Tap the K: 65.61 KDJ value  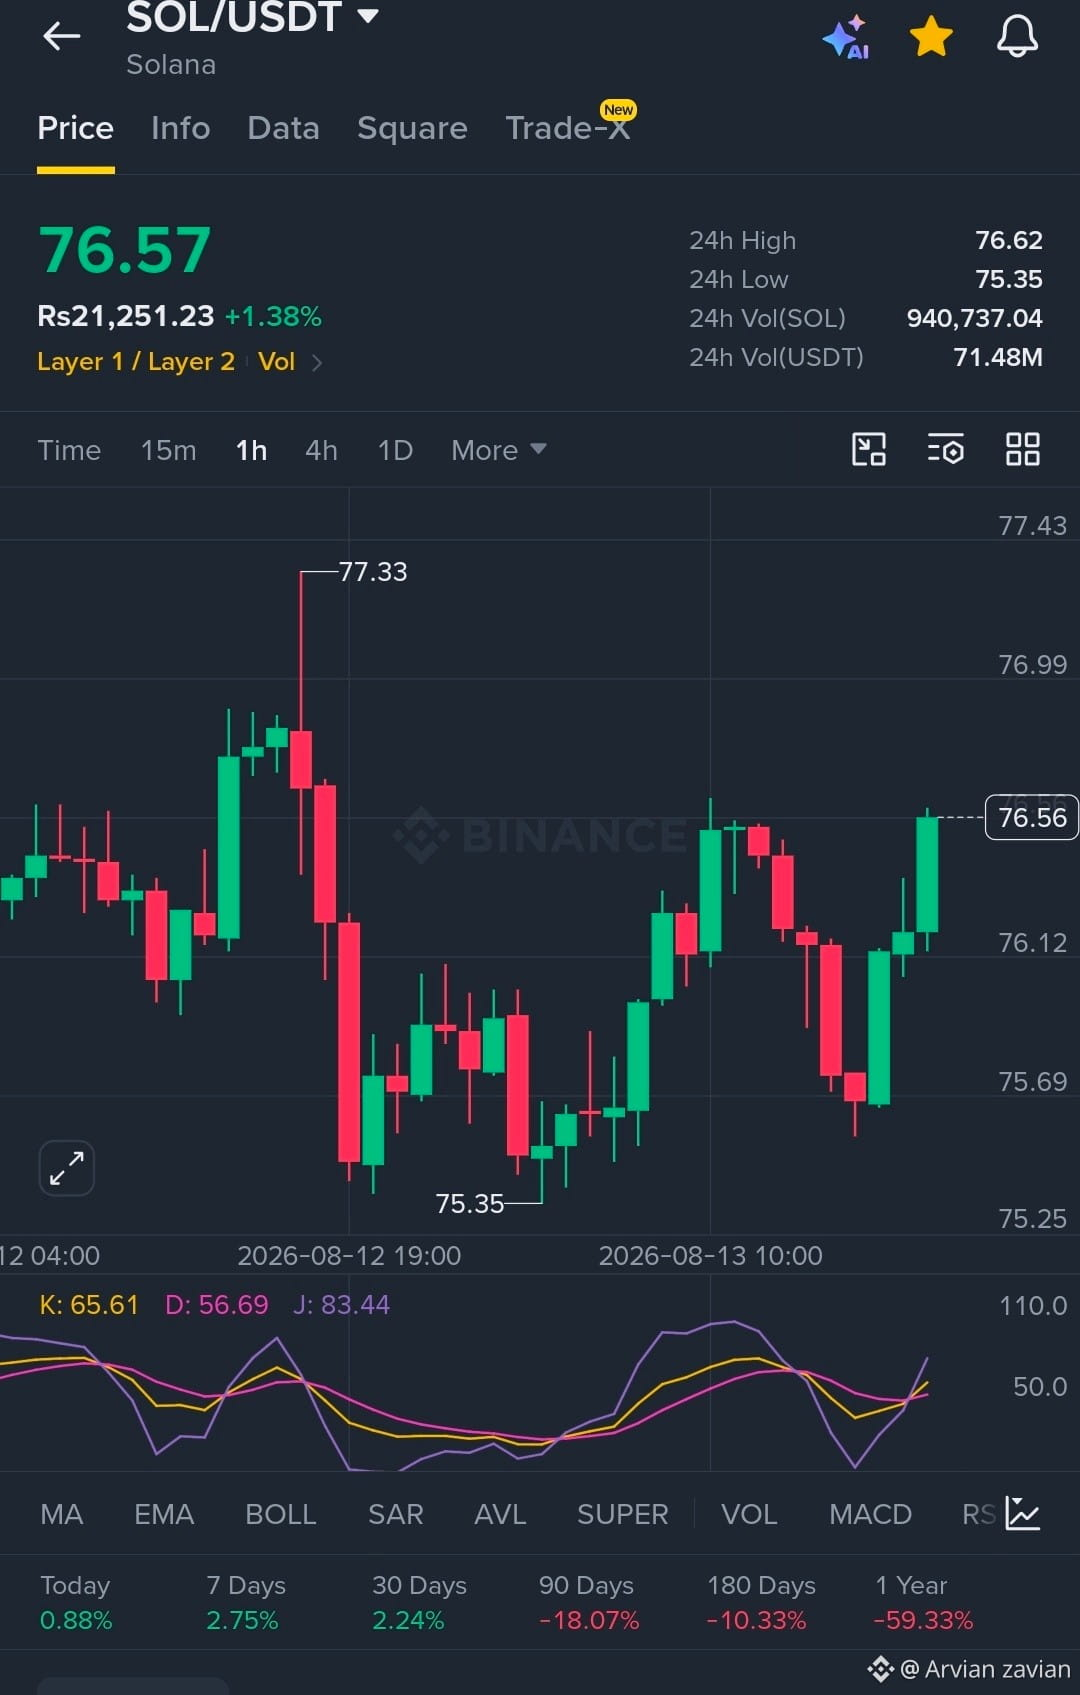pyautogui.click(x=89, y=1305)
